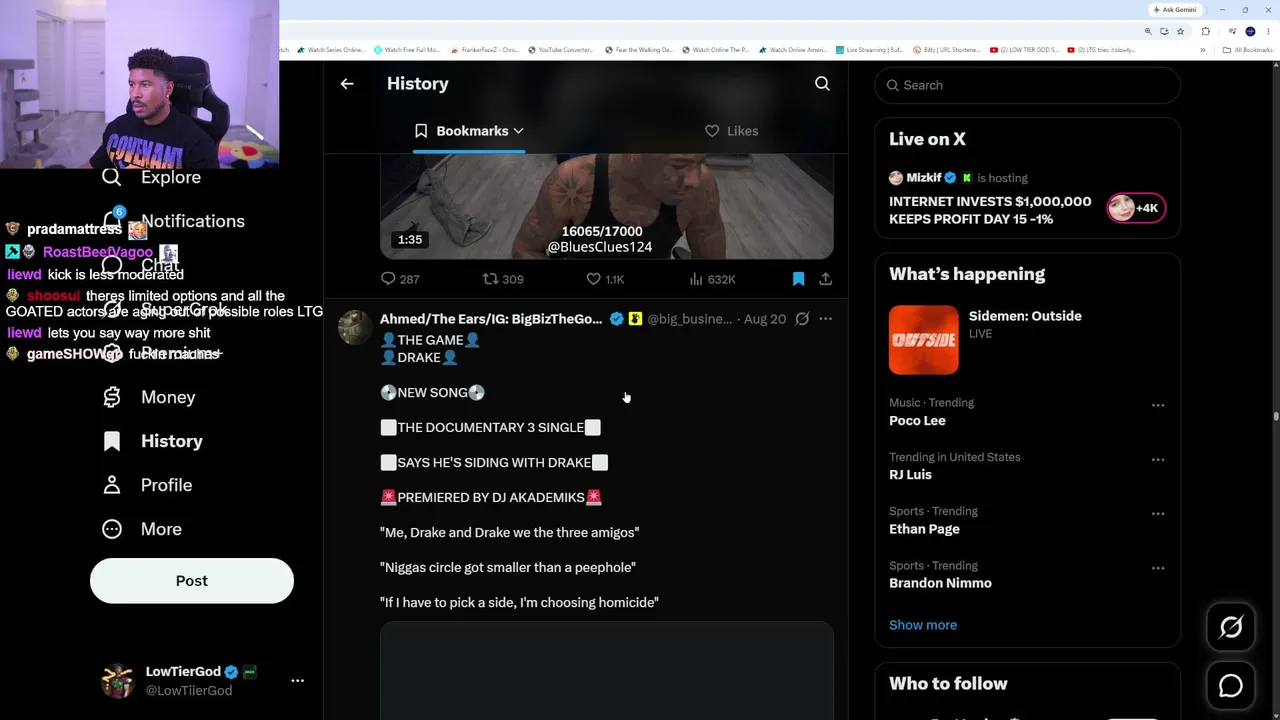Click the Chrome media control icon
This screenshot has height=720, width=1280.
tap(1230, 31)
